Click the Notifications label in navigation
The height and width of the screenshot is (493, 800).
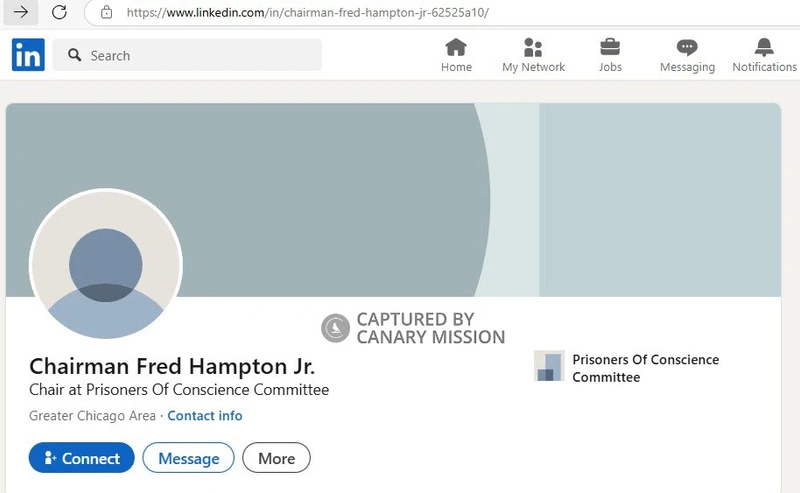(x=764, y=67)
